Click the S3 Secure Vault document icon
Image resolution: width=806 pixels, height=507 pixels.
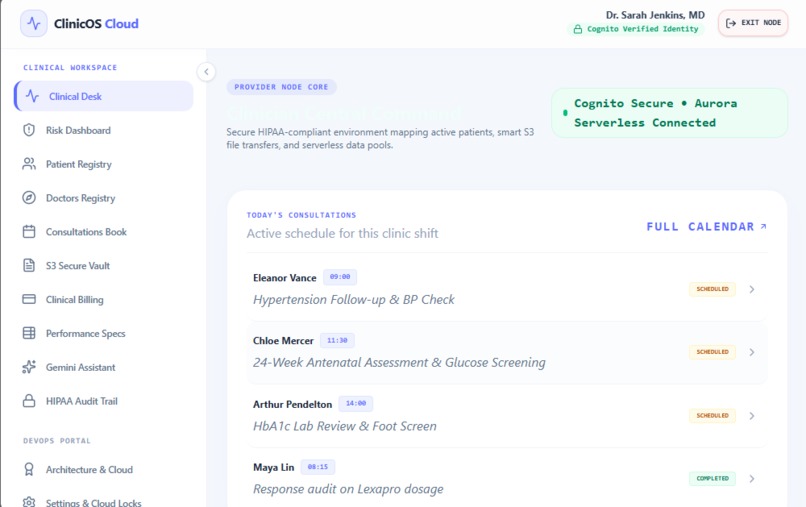coord(29,266)
